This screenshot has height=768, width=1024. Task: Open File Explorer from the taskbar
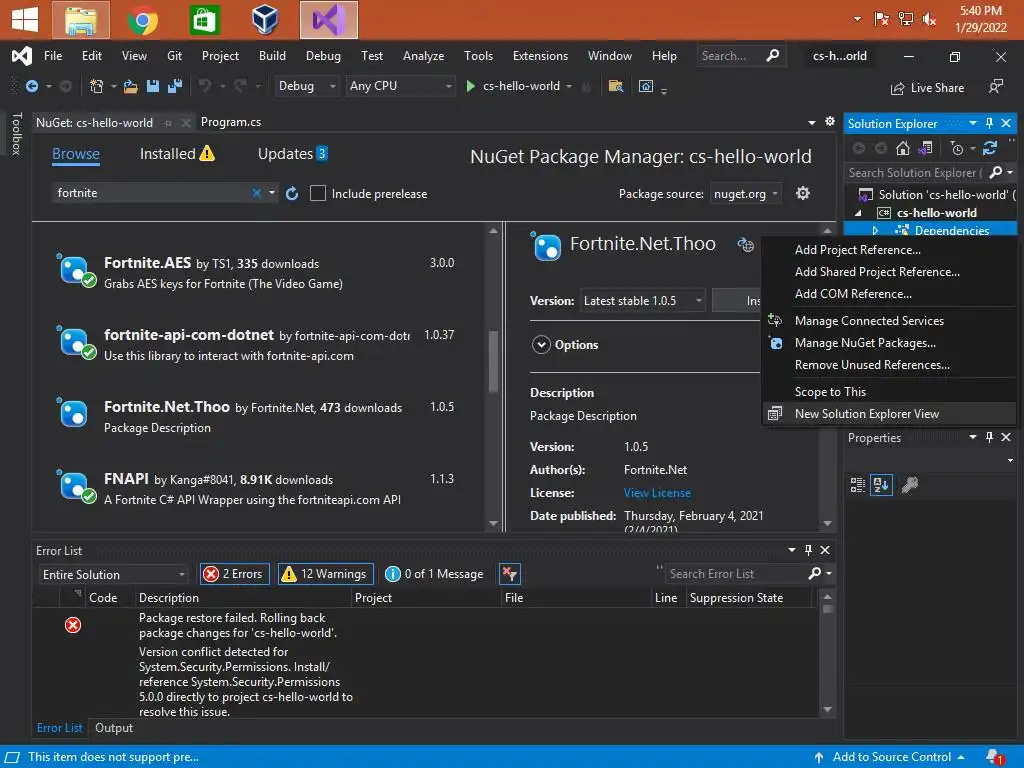(81, 20)
